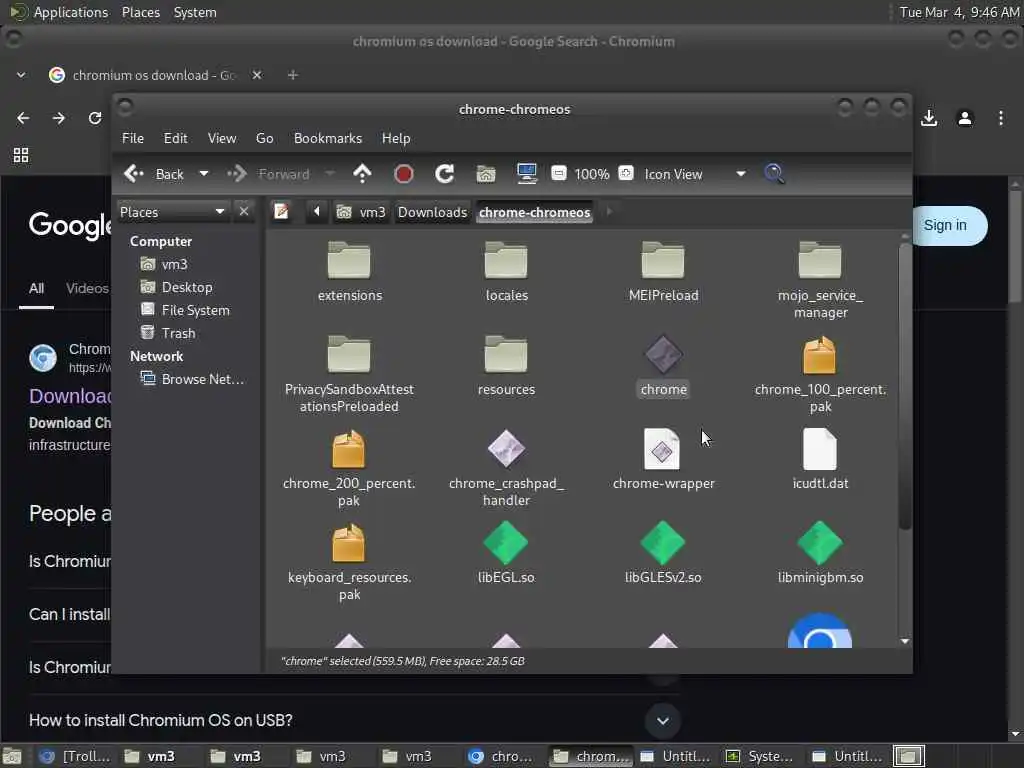
Task: Select the locales folder
Action: pyautogui.click(x=506, y=271)
